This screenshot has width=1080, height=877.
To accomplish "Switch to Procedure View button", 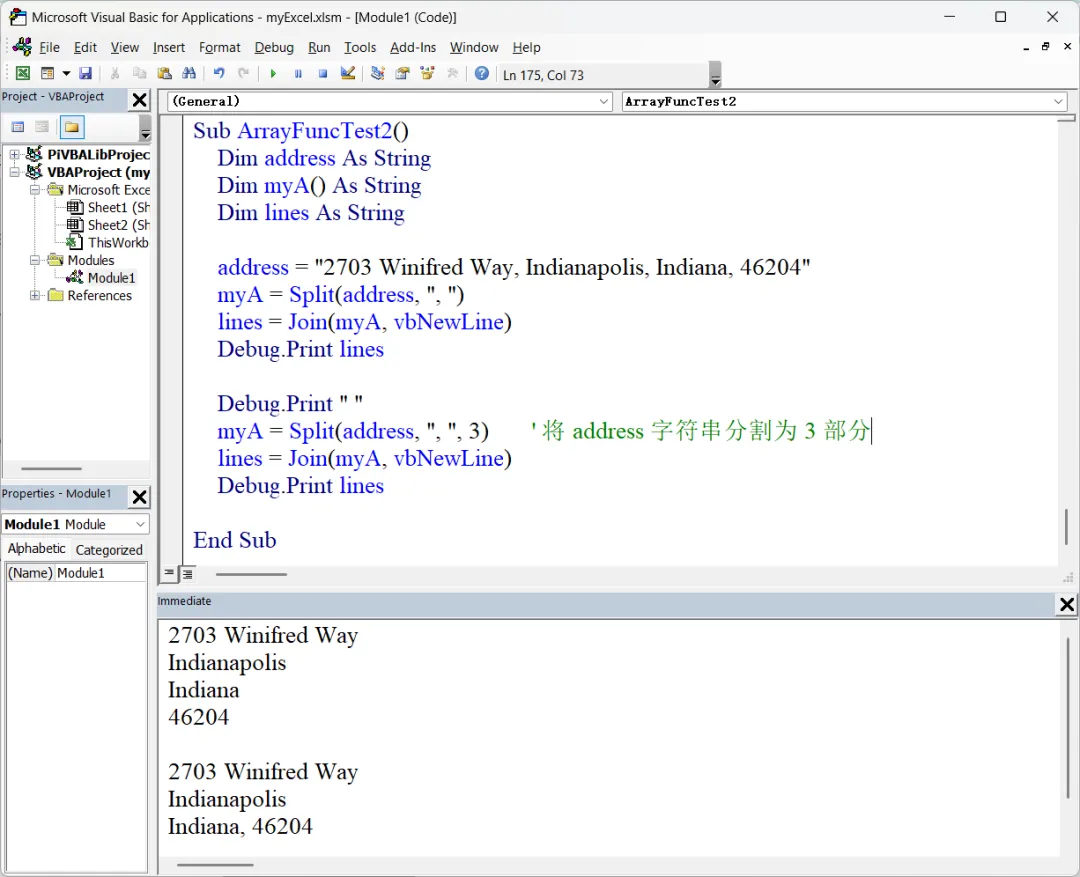I will coord(169,572).
